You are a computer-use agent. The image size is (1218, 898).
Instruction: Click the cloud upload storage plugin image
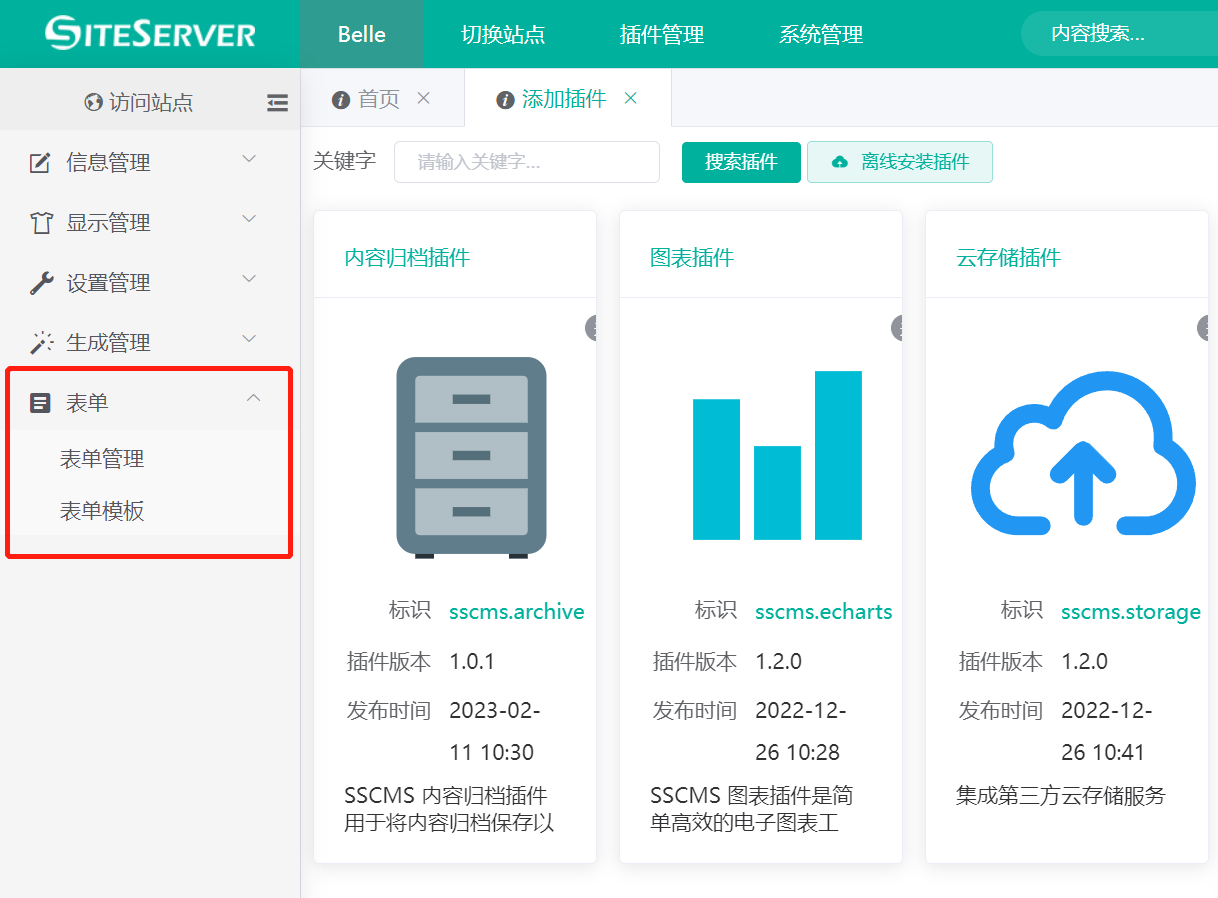coord(1082,450)
